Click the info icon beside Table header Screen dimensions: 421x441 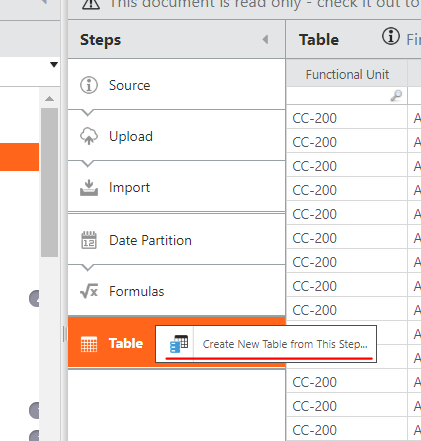point(391,36)
